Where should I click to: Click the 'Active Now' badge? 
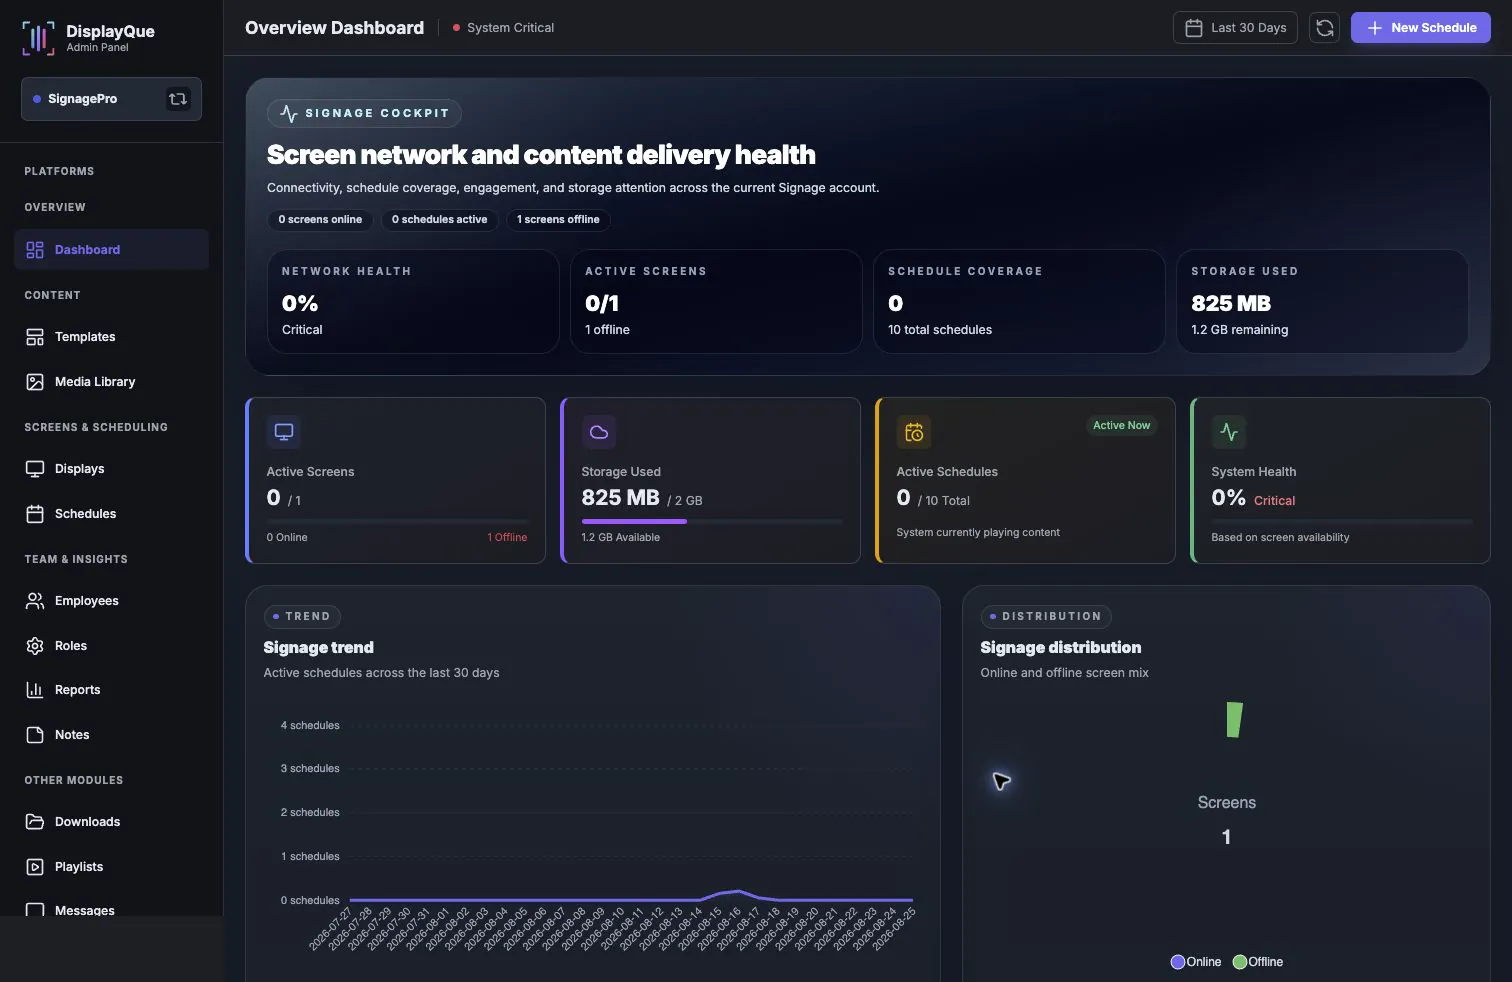click(1121, 426)
